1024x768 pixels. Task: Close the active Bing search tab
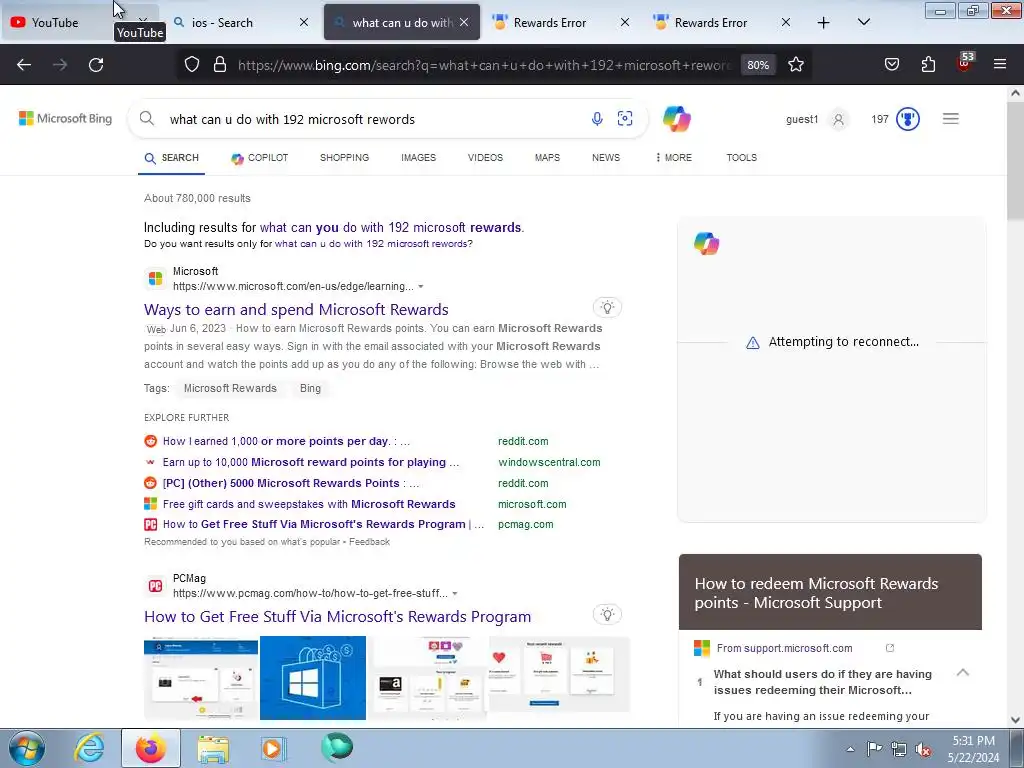[464, 22]
